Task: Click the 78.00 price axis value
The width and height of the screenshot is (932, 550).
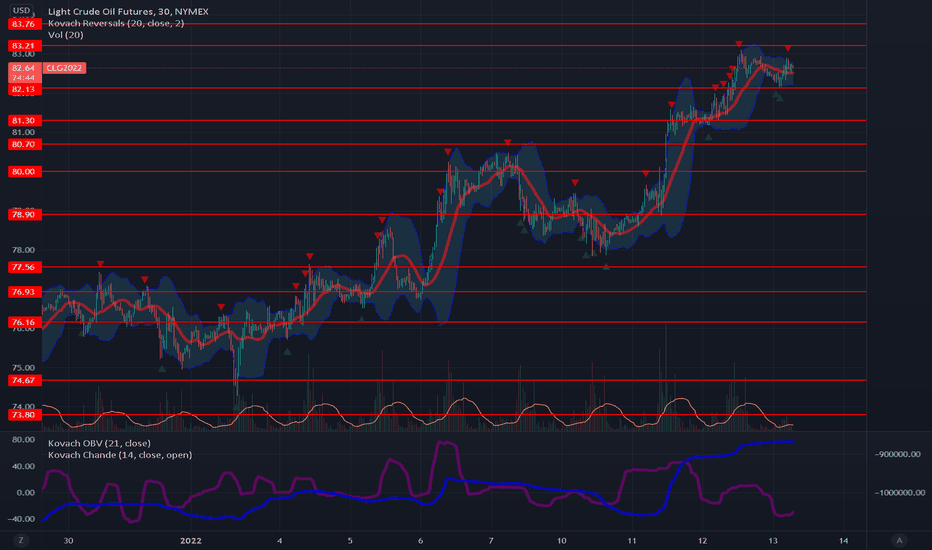Action: pyautogui.click(x=23, y=250)
